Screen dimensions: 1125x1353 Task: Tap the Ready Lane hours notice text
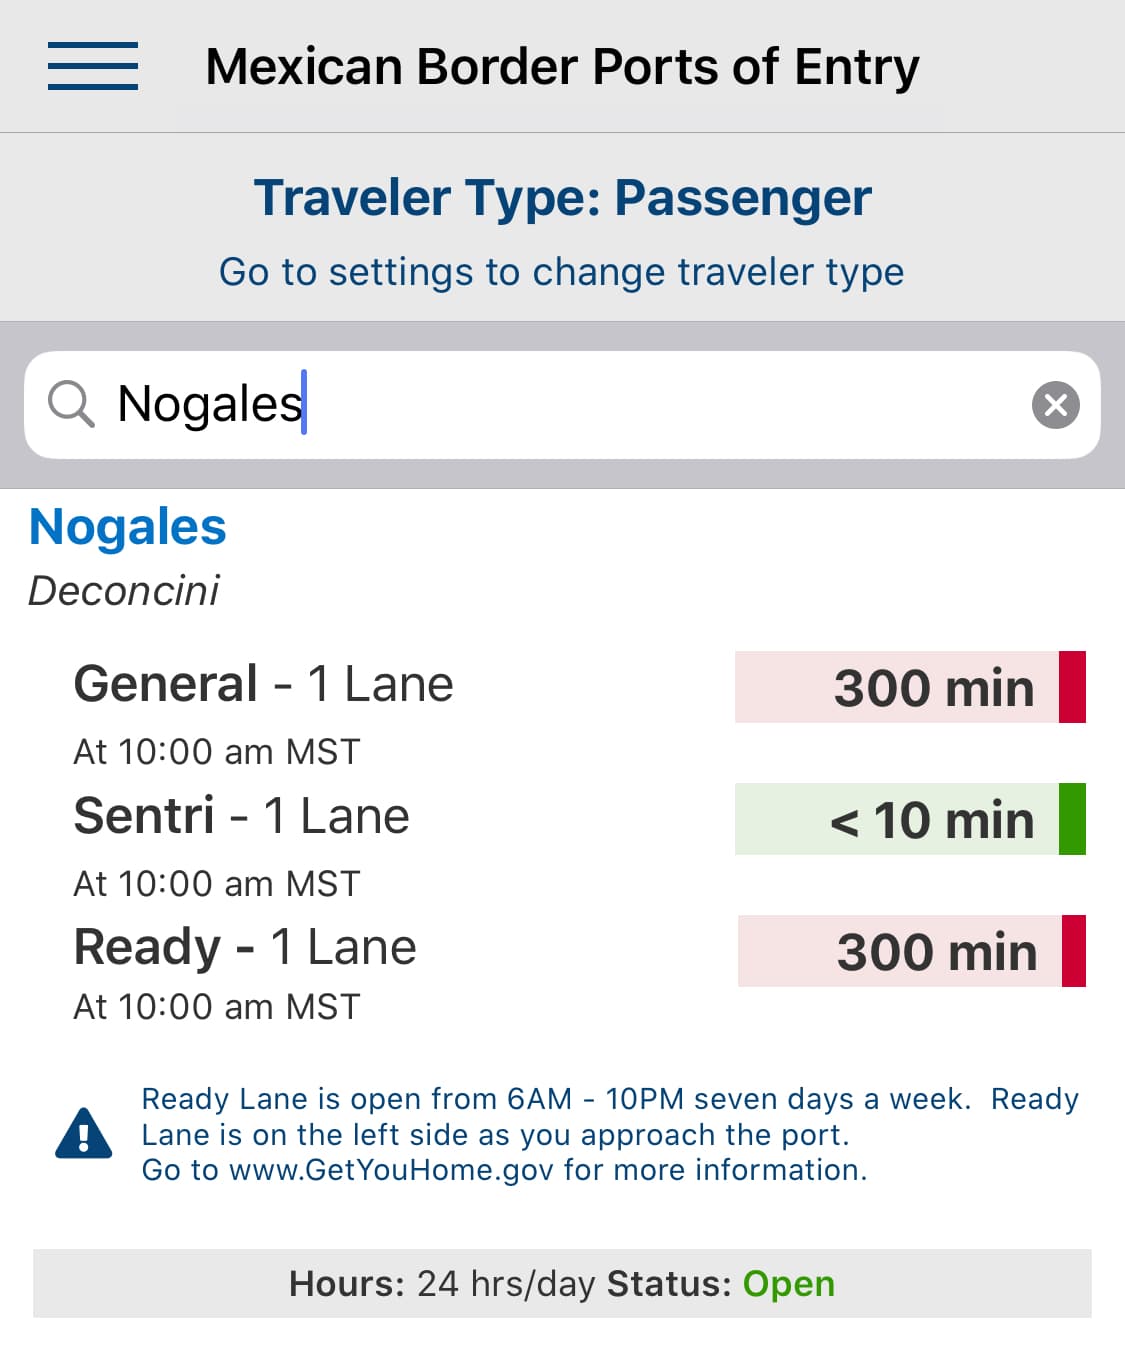pos(610,1134)
